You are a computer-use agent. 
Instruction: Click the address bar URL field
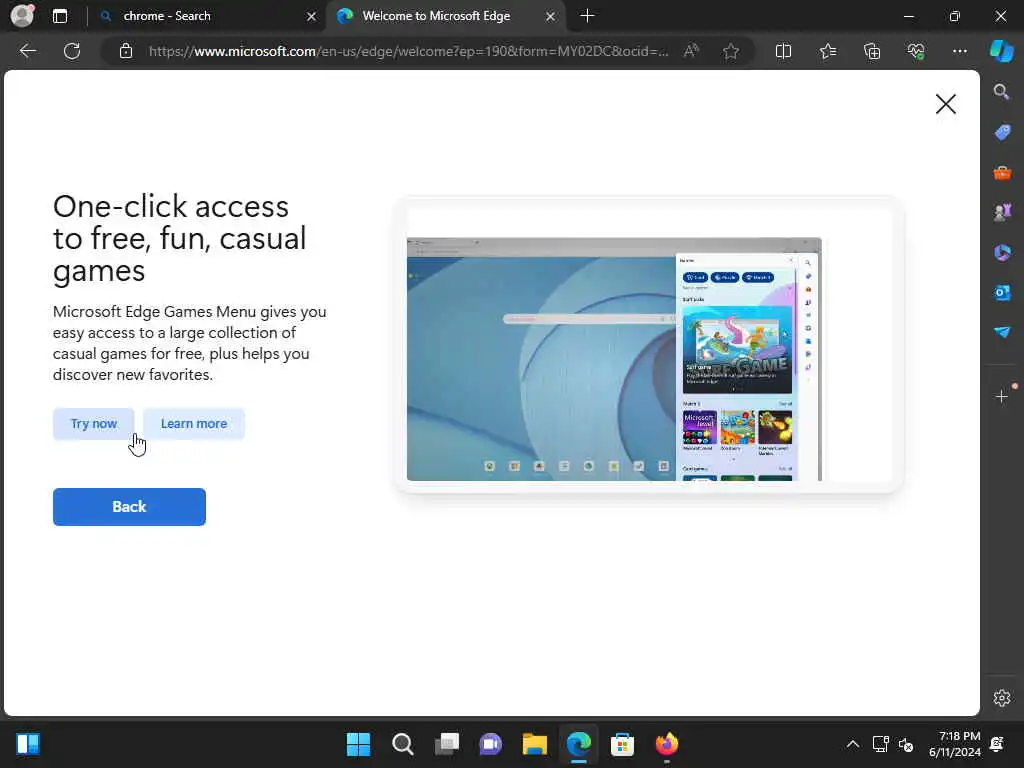[x=408, y=51]
